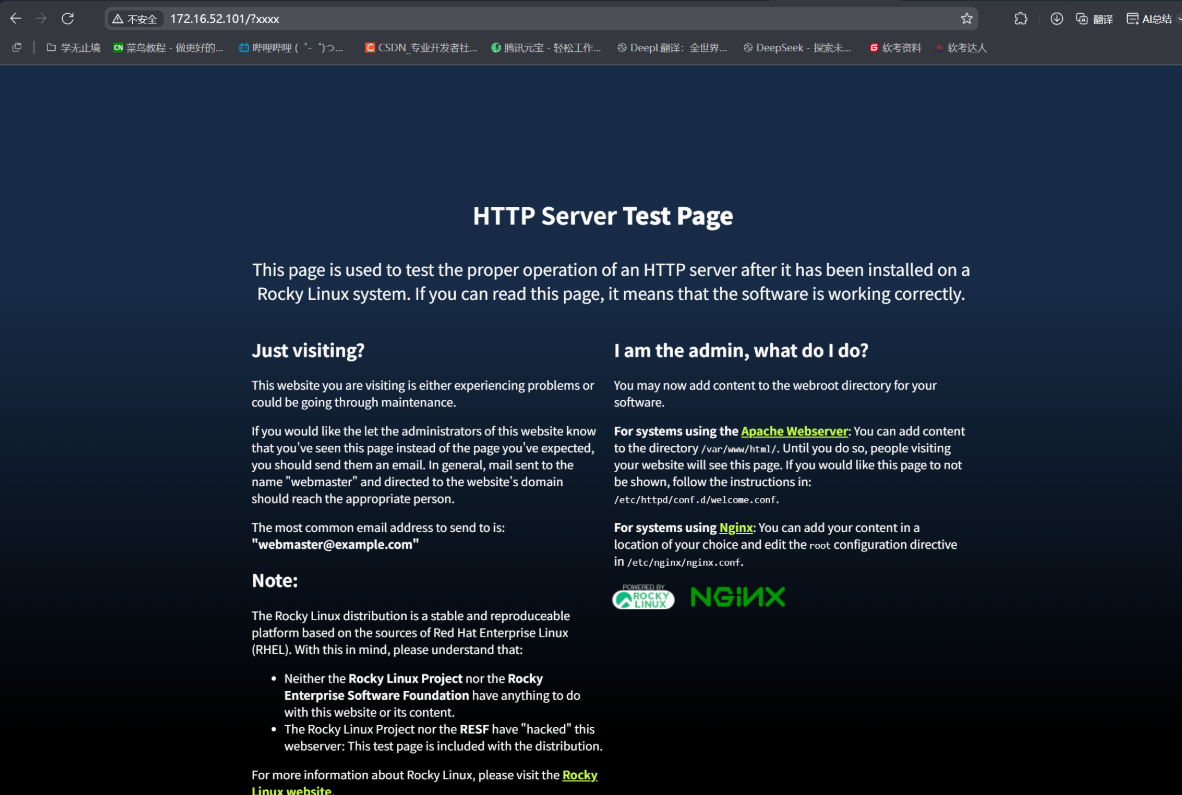Click the /var/www/html/ directory text
The image size is (1182, 795).
[739, 449]
